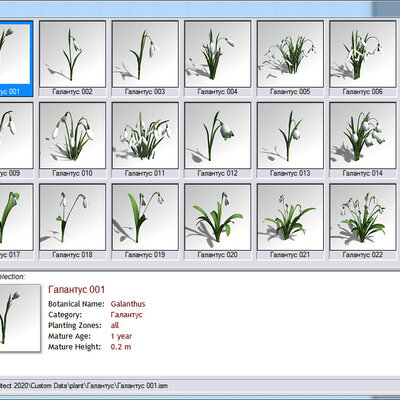Choose the Галантус 004 snowdrop thumbnail

(217, 54)
